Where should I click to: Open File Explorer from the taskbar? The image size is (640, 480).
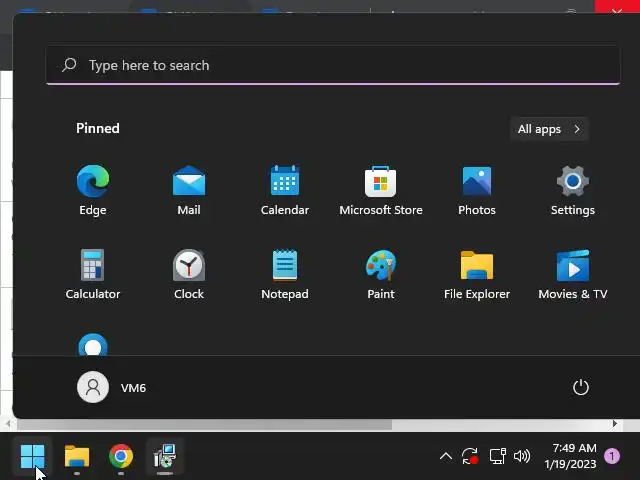tap(77, 456)
